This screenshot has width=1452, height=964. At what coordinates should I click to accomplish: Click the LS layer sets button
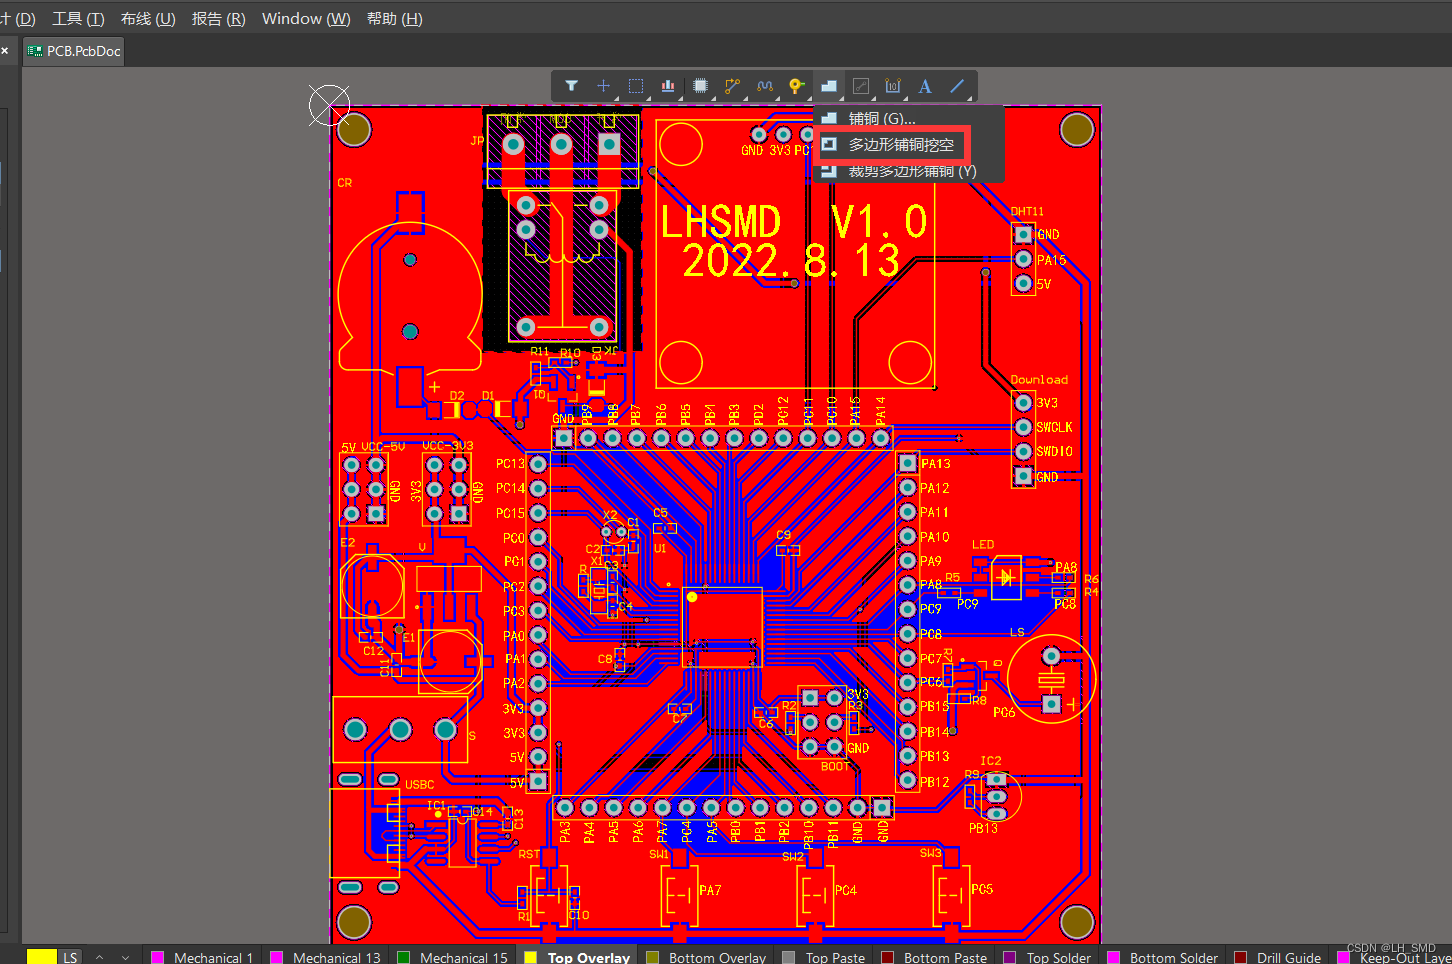coord(70,957)
